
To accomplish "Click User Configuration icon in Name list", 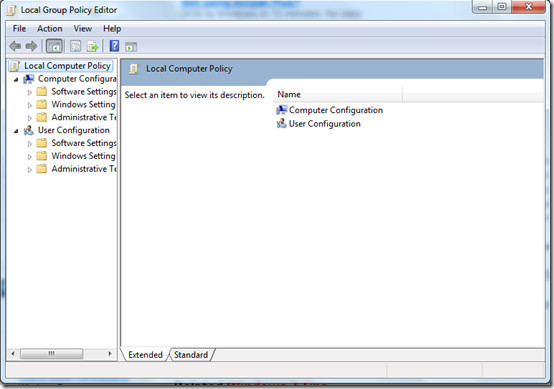I will tap(282, 124).
